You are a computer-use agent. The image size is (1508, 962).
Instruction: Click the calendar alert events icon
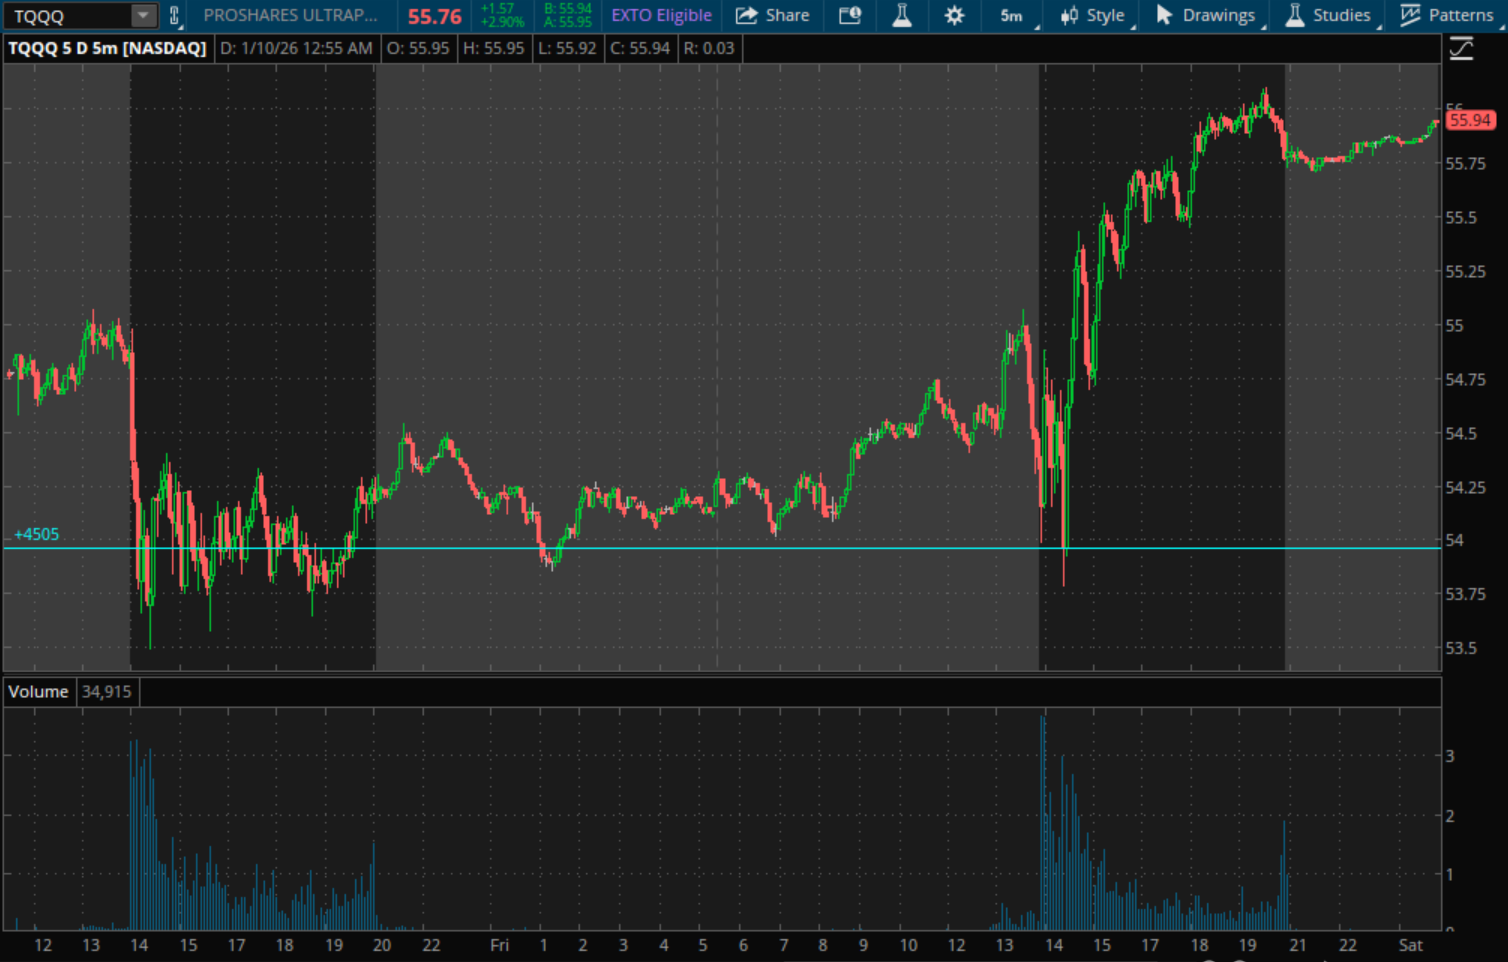[850, 16]
